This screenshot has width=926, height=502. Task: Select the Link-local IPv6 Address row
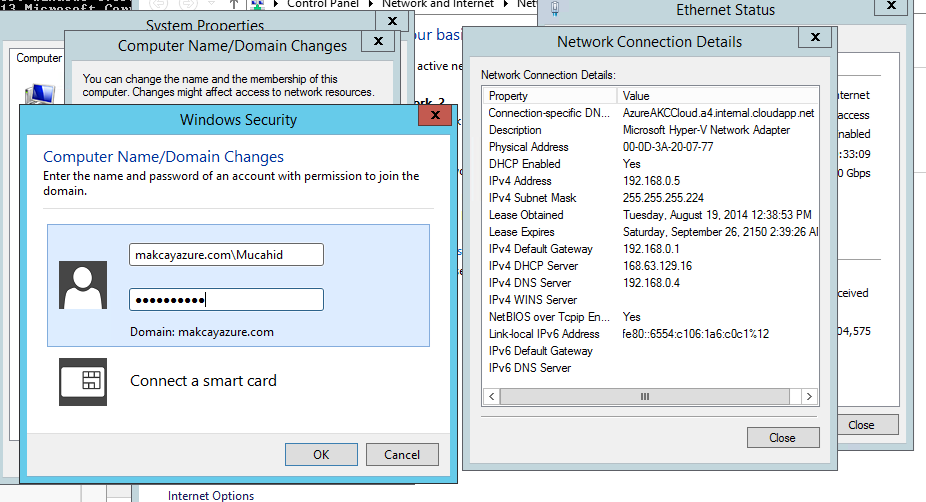coord(651,334)
